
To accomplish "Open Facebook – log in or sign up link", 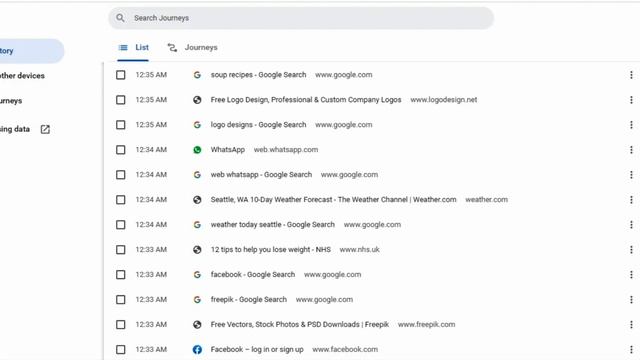I will coord(257,349).
